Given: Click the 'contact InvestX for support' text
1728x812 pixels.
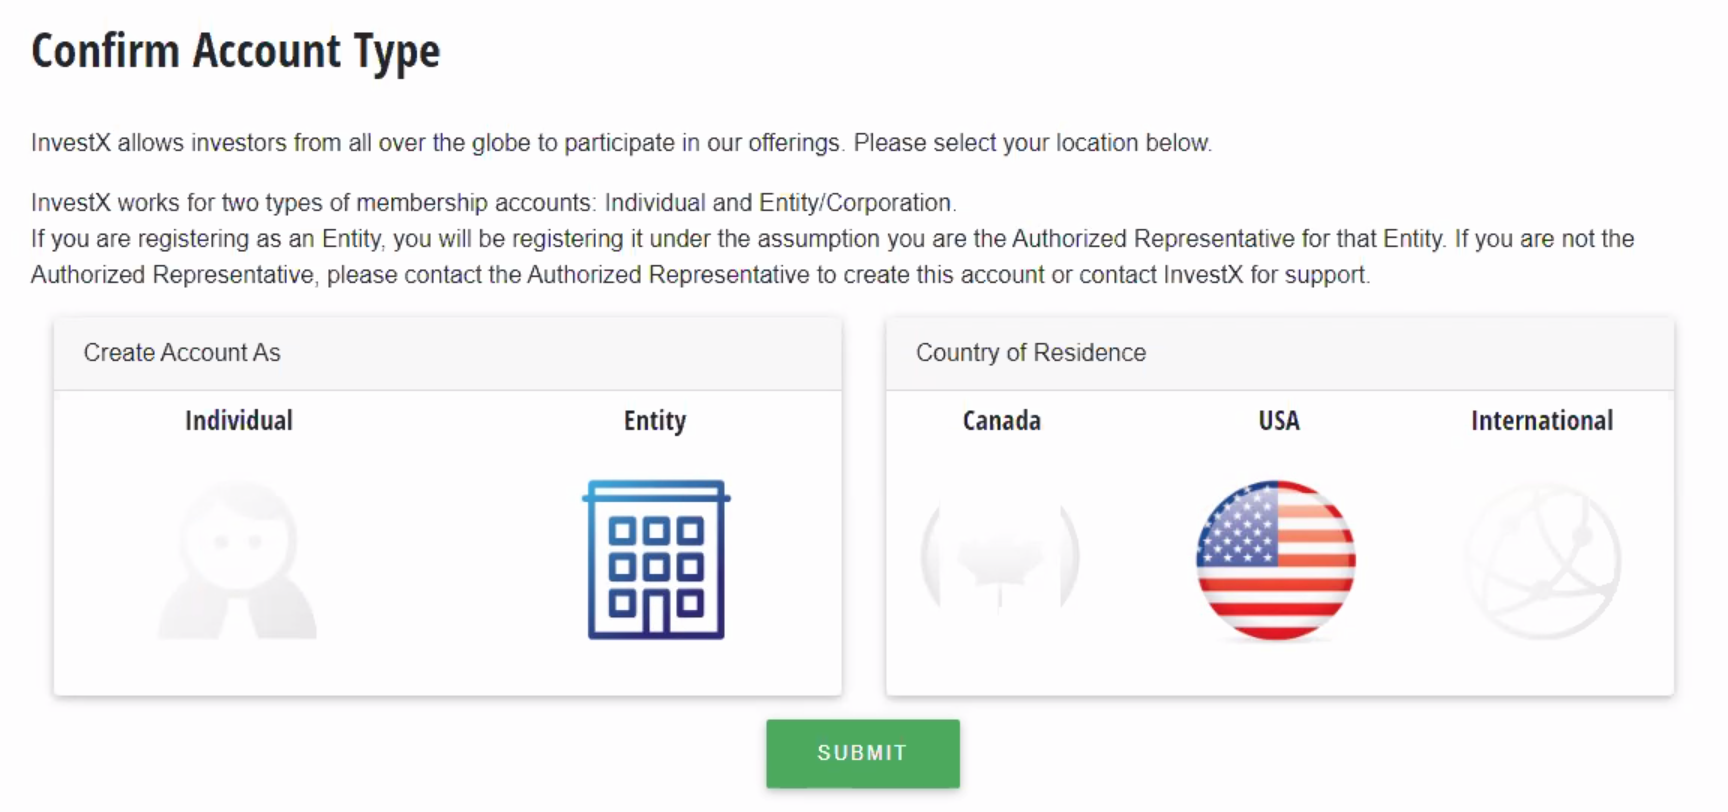Looking at the screenshot, I should pos(1224,275).
